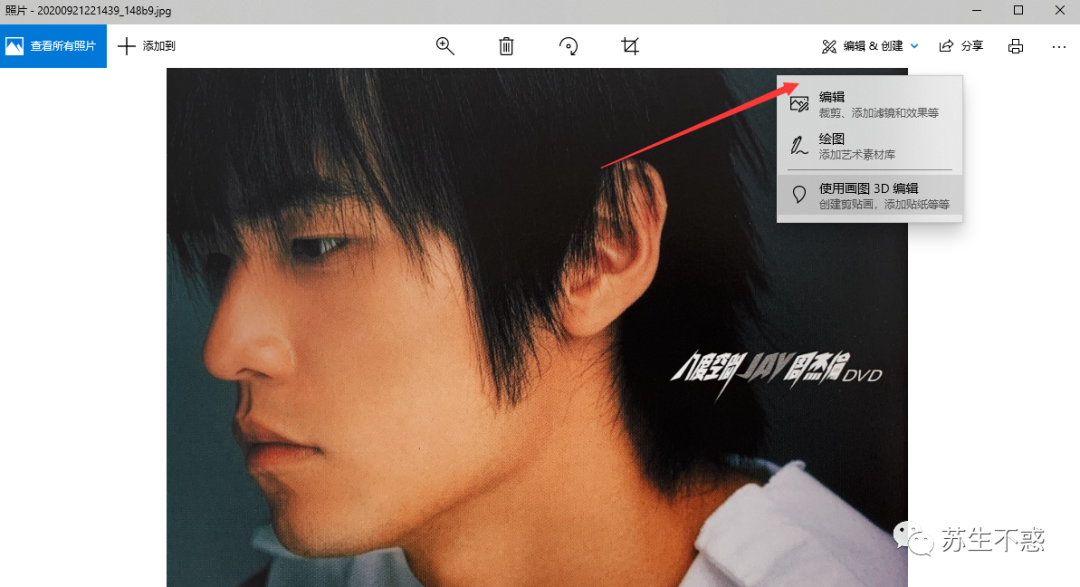Click 查看所有照片 button
The image size is (1080, 587).
point(53,46)
